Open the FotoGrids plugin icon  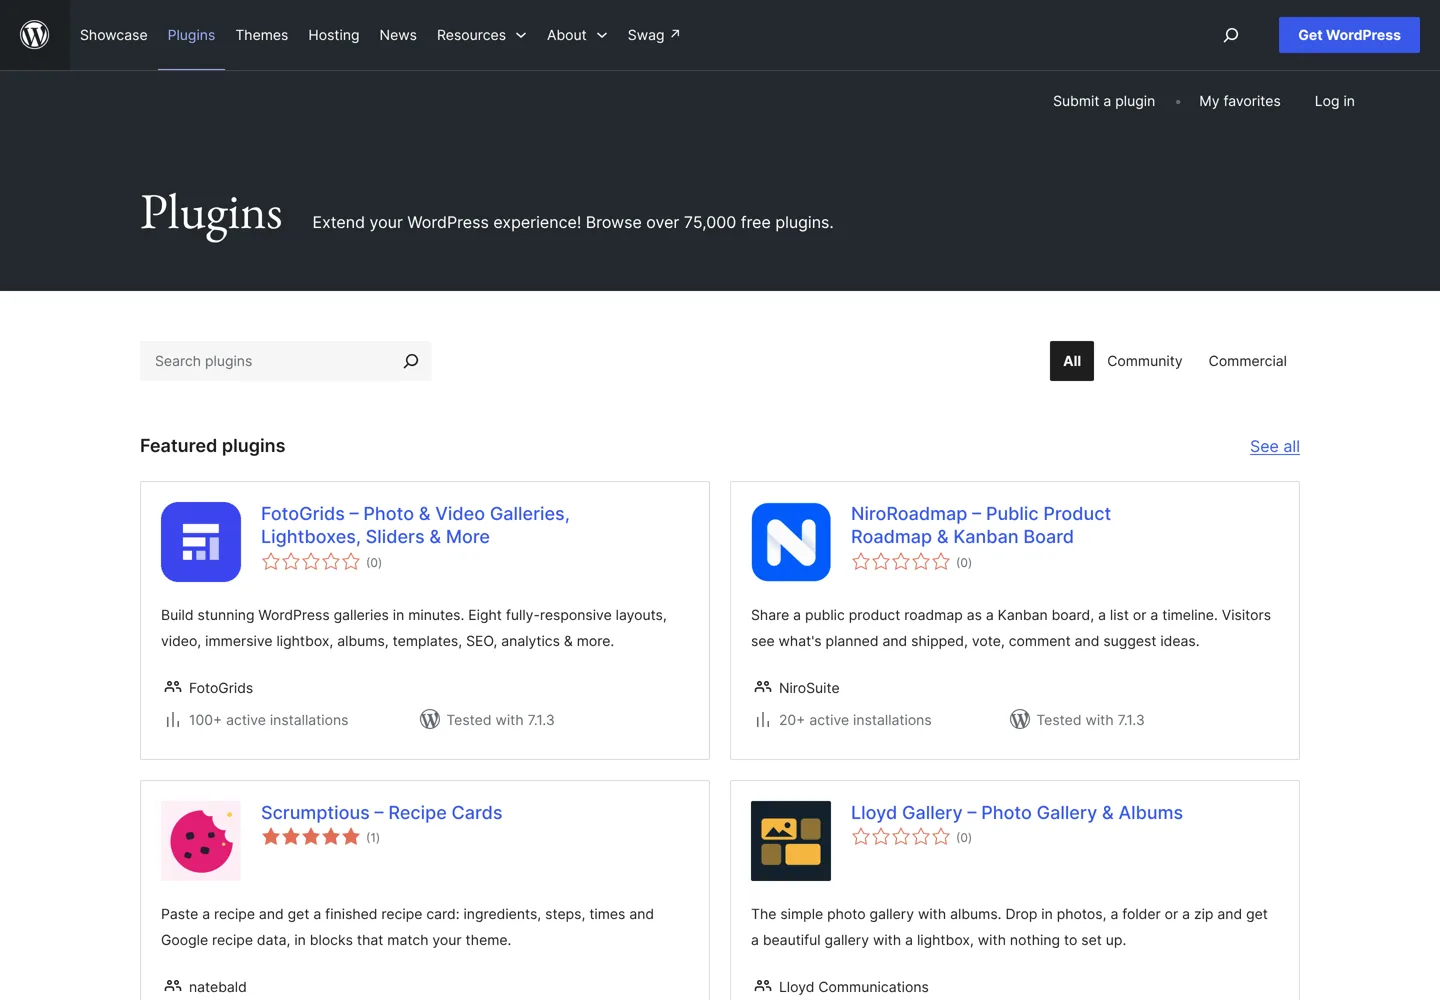click(x=201, y=542)
